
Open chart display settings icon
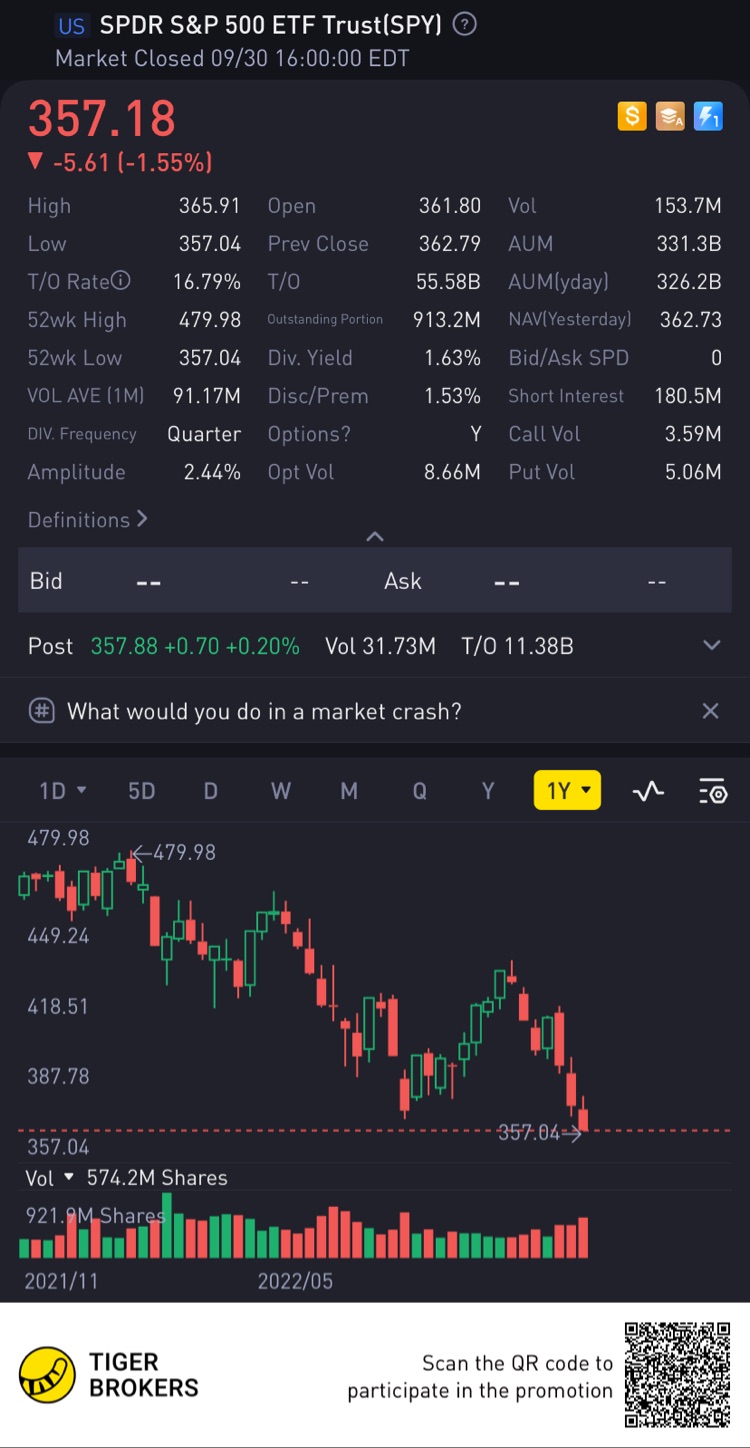point(712,792)
